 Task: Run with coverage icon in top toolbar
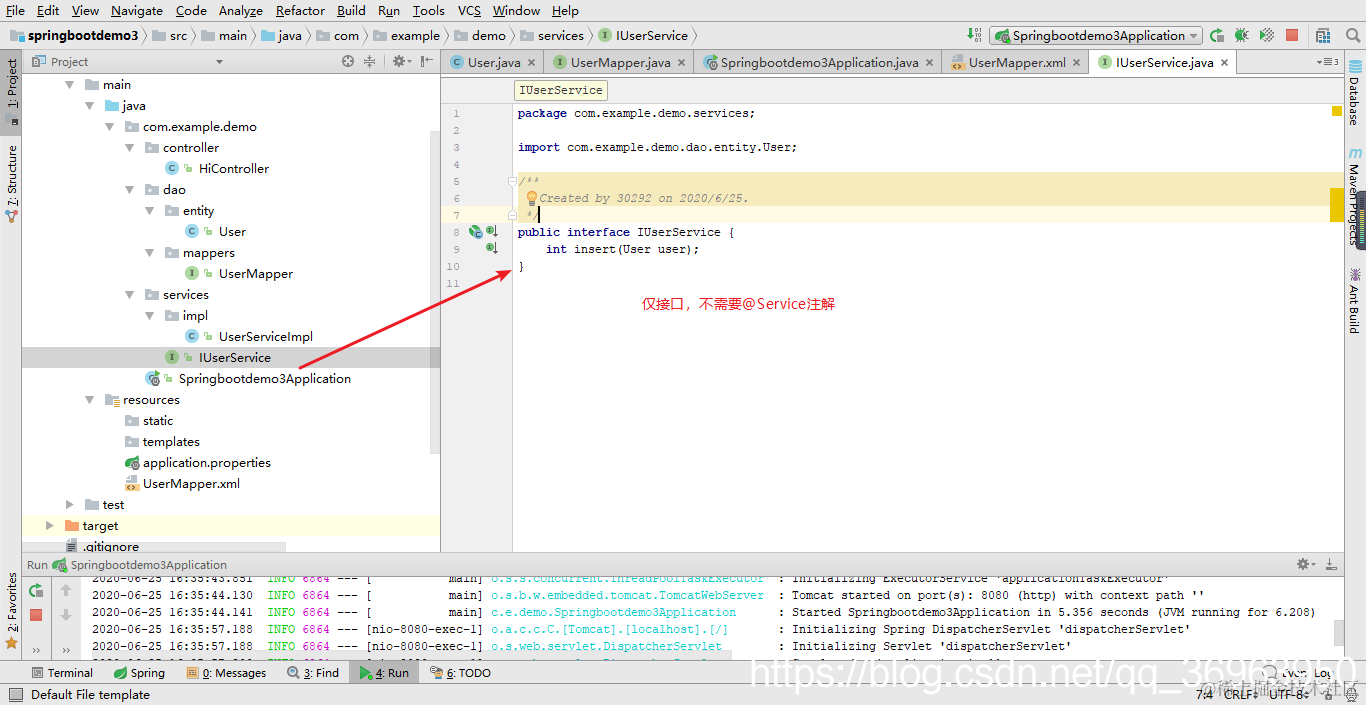click(x=1267, y=35)
